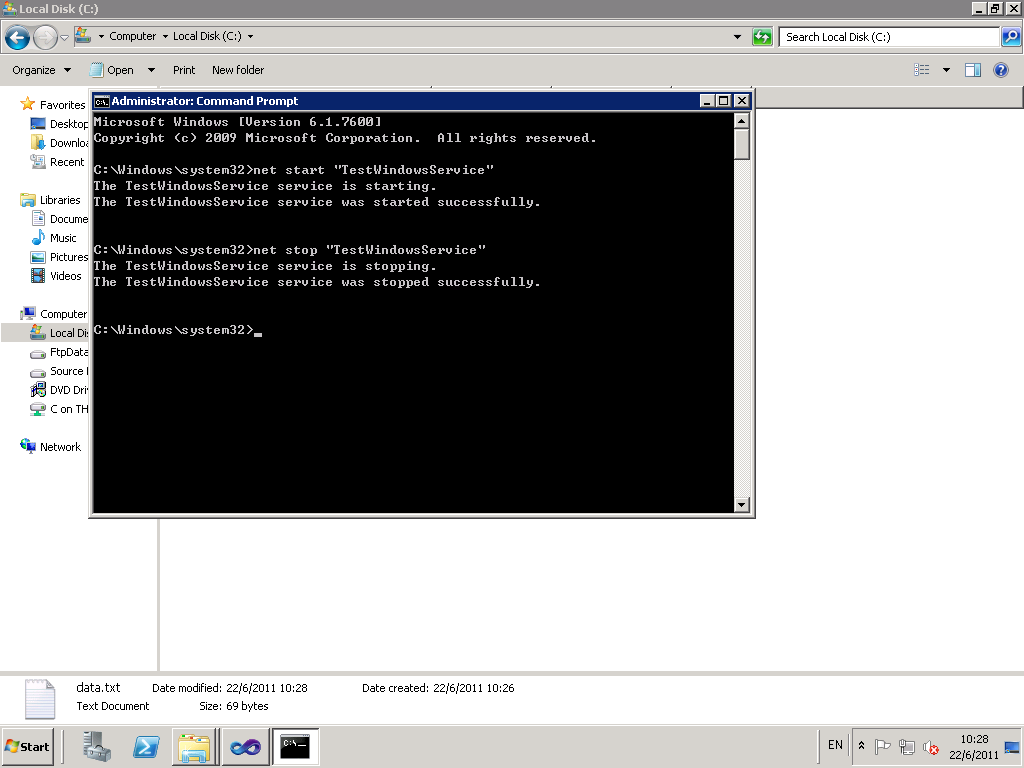
Task: Click the Size 69 bytes value
Action: (x=247, y=706)
